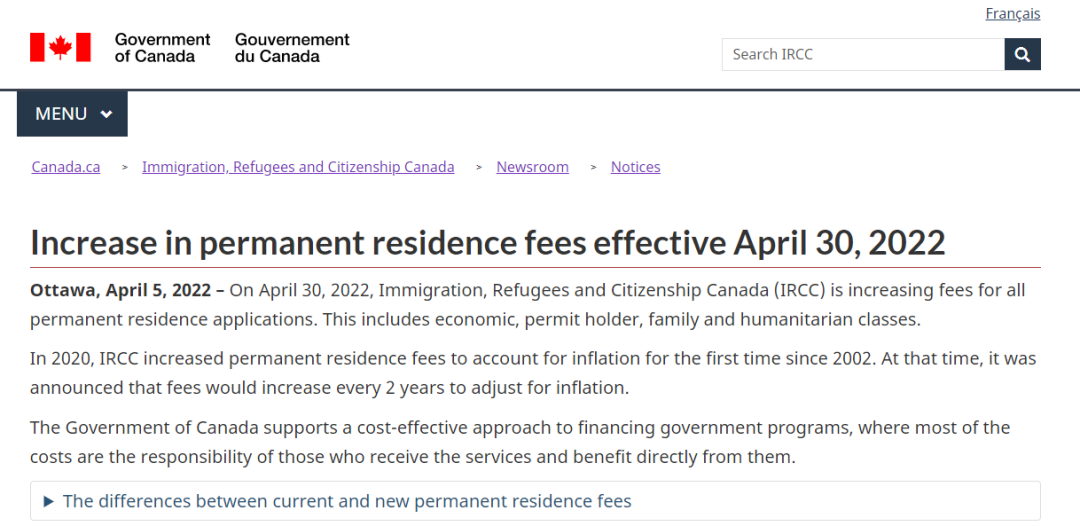The height and width of the screenshot is (526, 1080).
Task: Click the breadcrumb arrow before Notices
Action: click(x=593, y=168)
